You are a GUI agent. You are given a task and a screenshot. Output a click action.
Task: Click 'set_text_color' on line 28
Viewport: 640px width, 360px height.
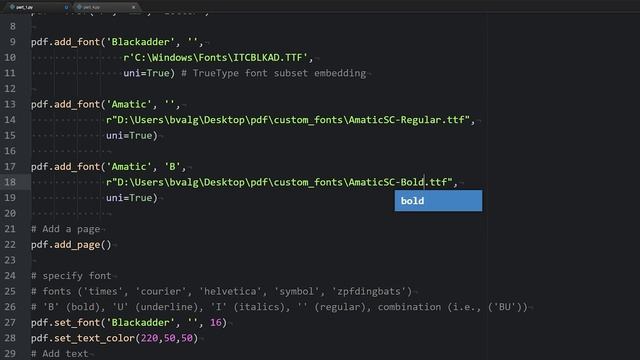point(94,338)
